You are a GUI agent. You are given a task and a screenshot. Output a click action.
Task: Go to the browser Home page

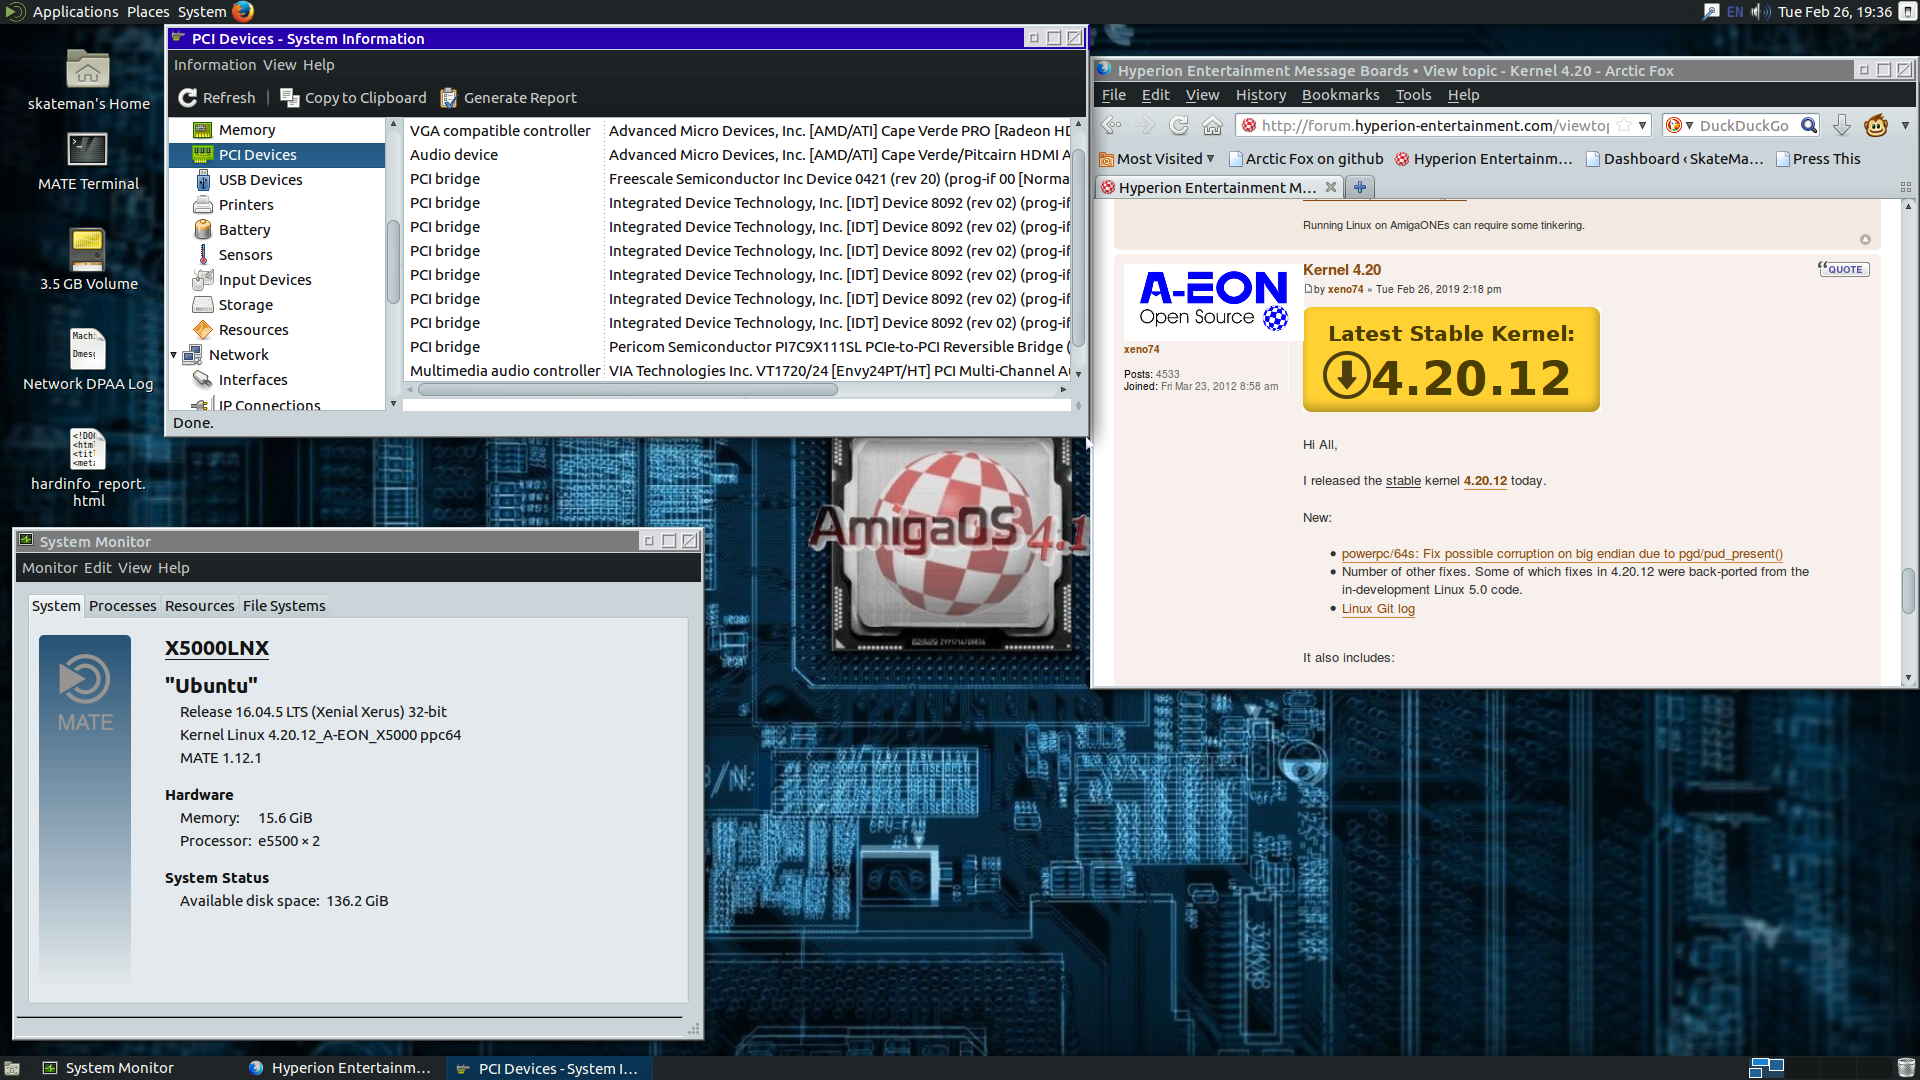click(1212, 125)
